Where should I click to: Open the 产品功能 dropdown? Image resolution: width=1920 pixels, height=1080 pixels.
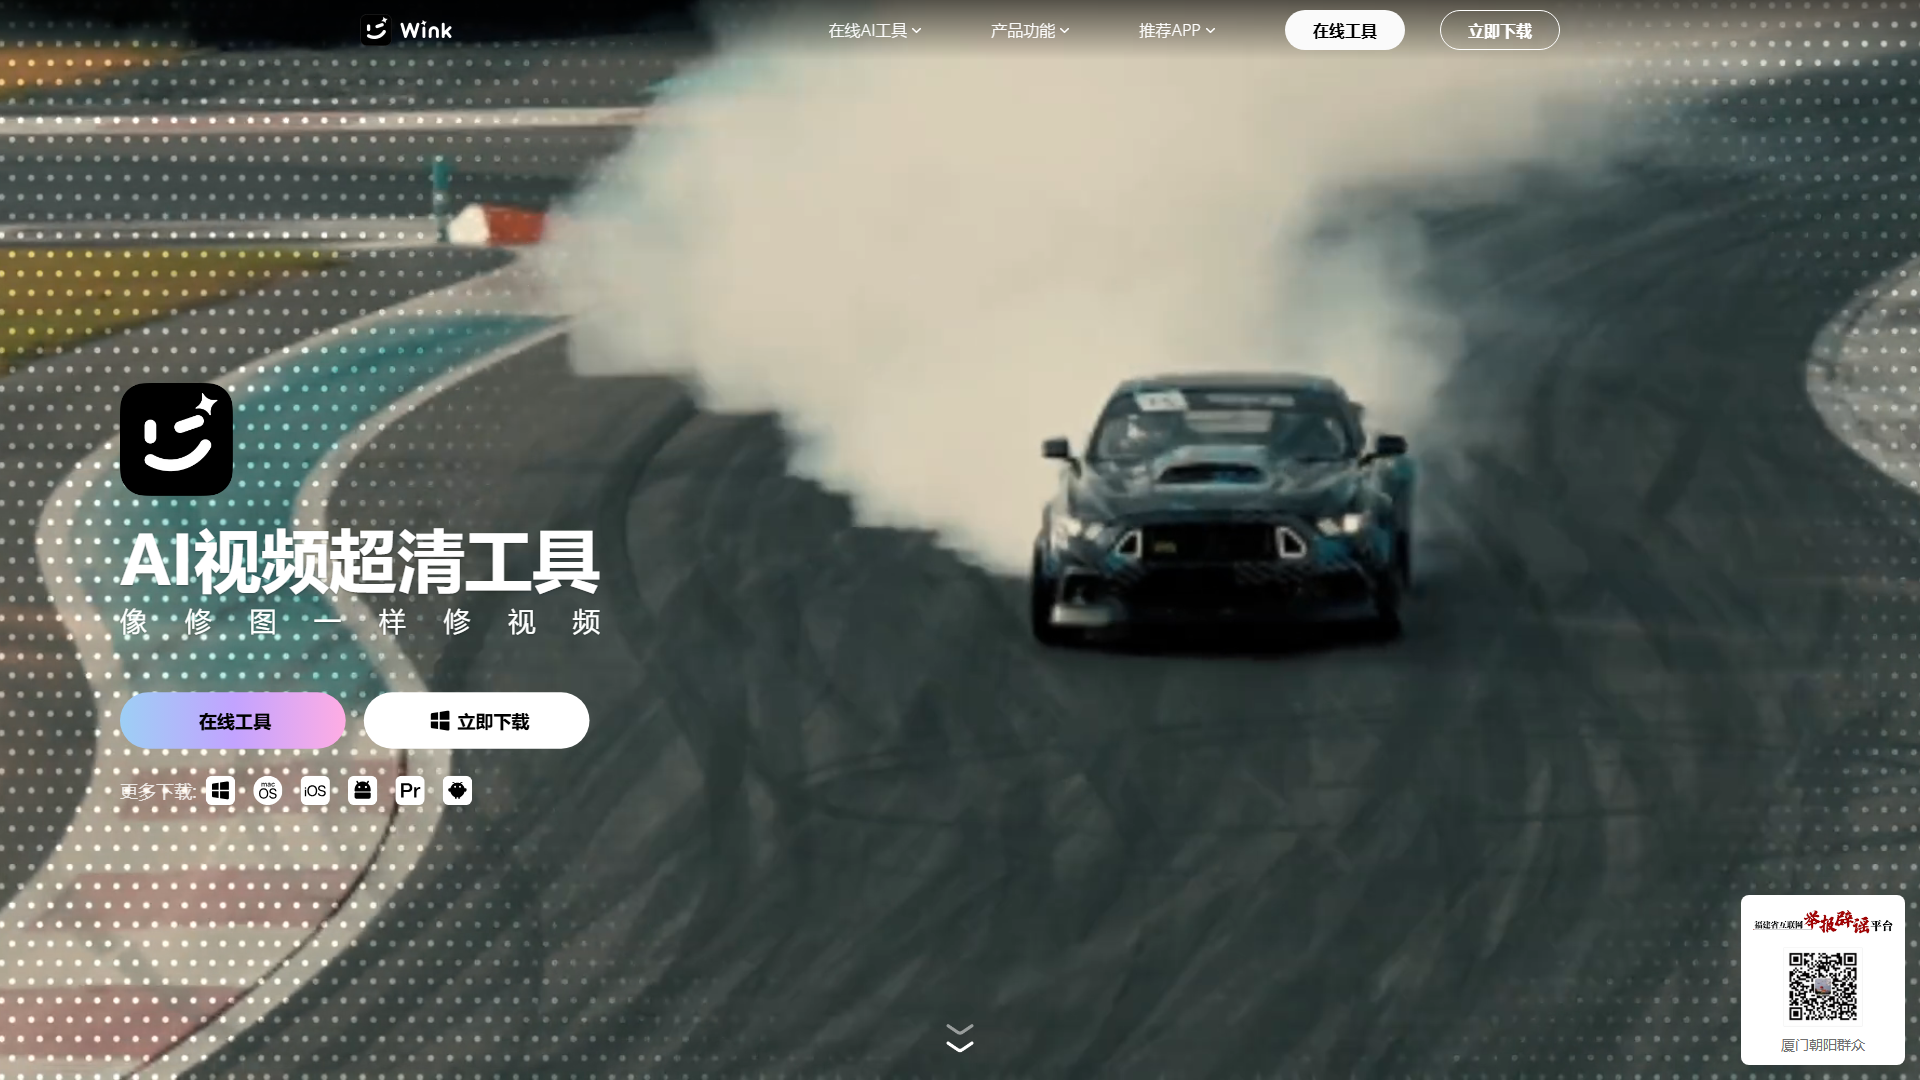point(1030,31)
